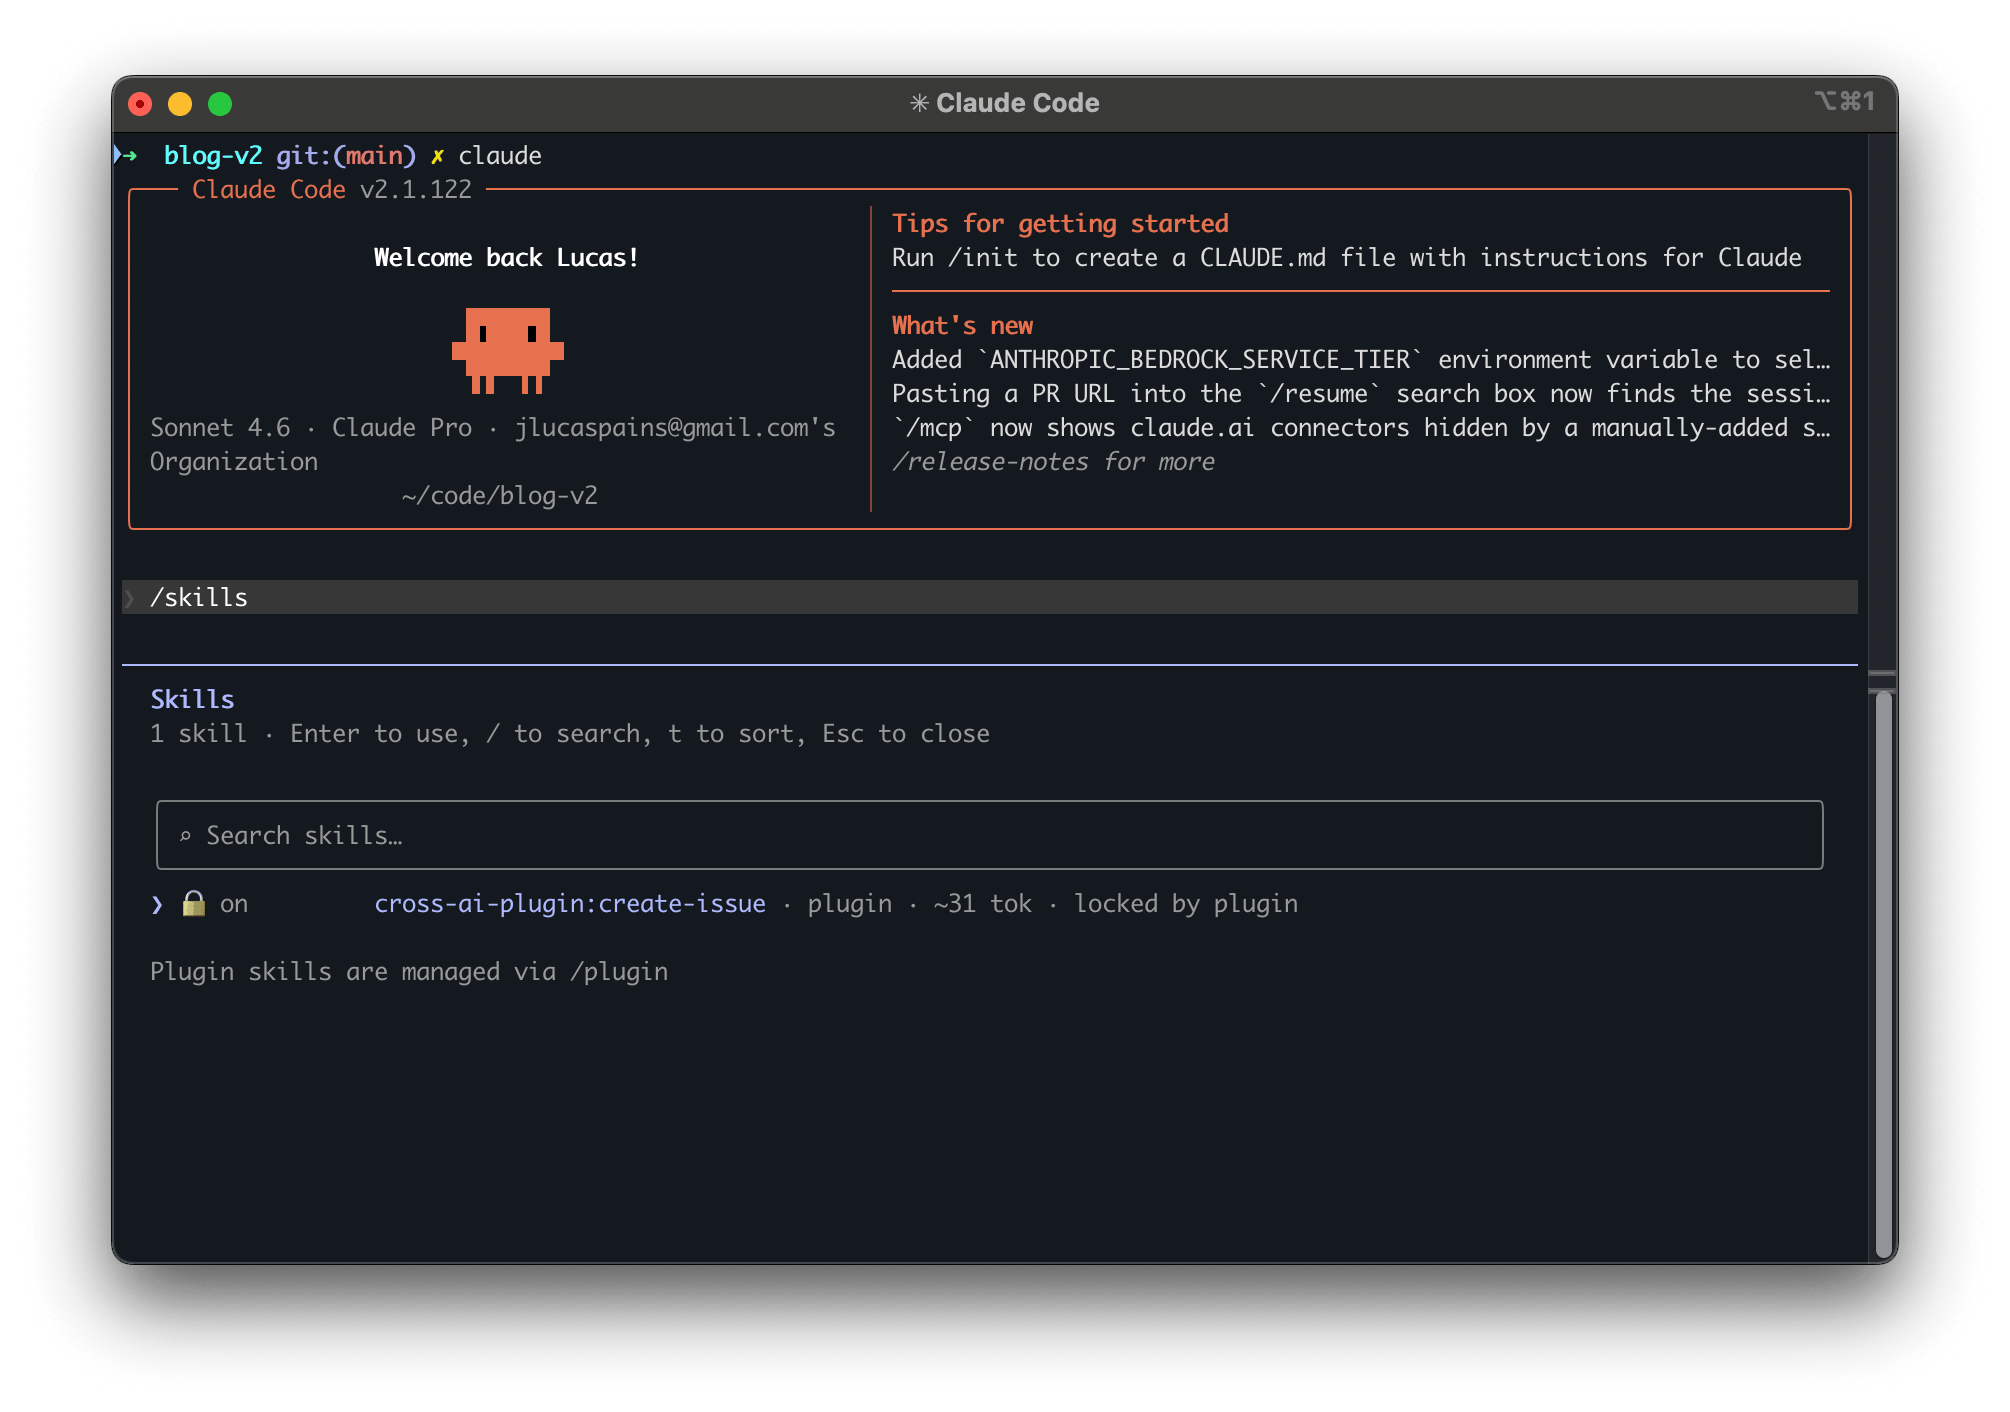The image size is (2010, 1412).
Task: Click the '/release-notes for more' text
Action: 1053,462
